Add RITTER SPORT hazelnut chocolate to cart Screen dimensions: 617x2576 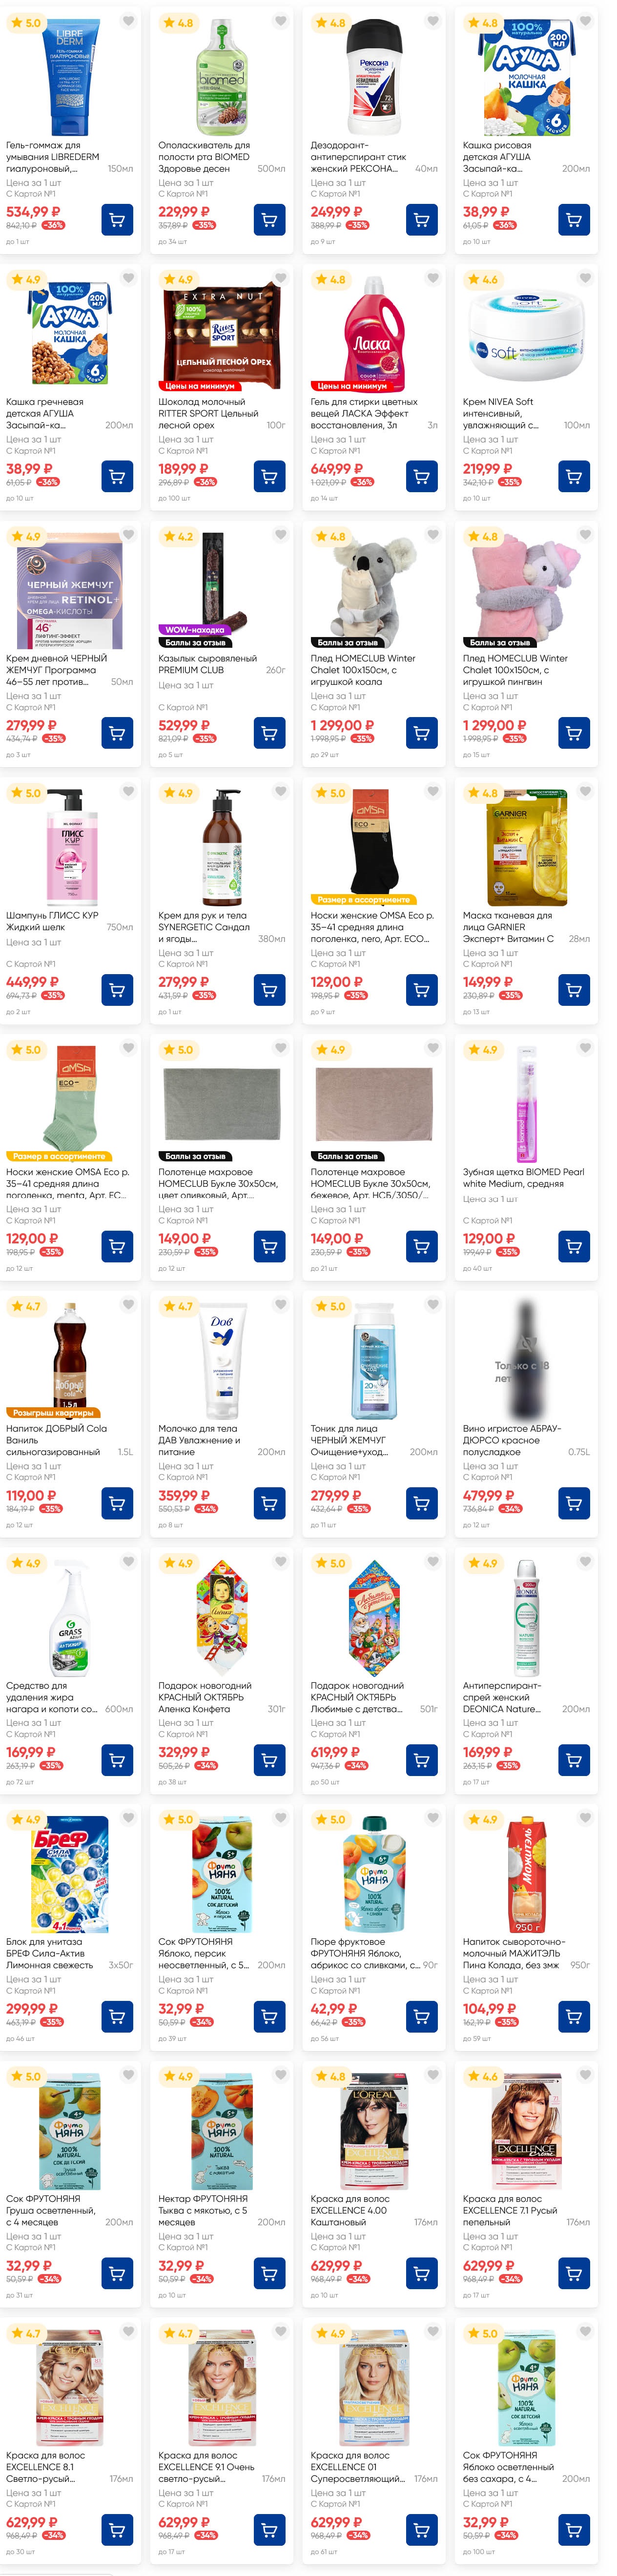tap(269, 476)
